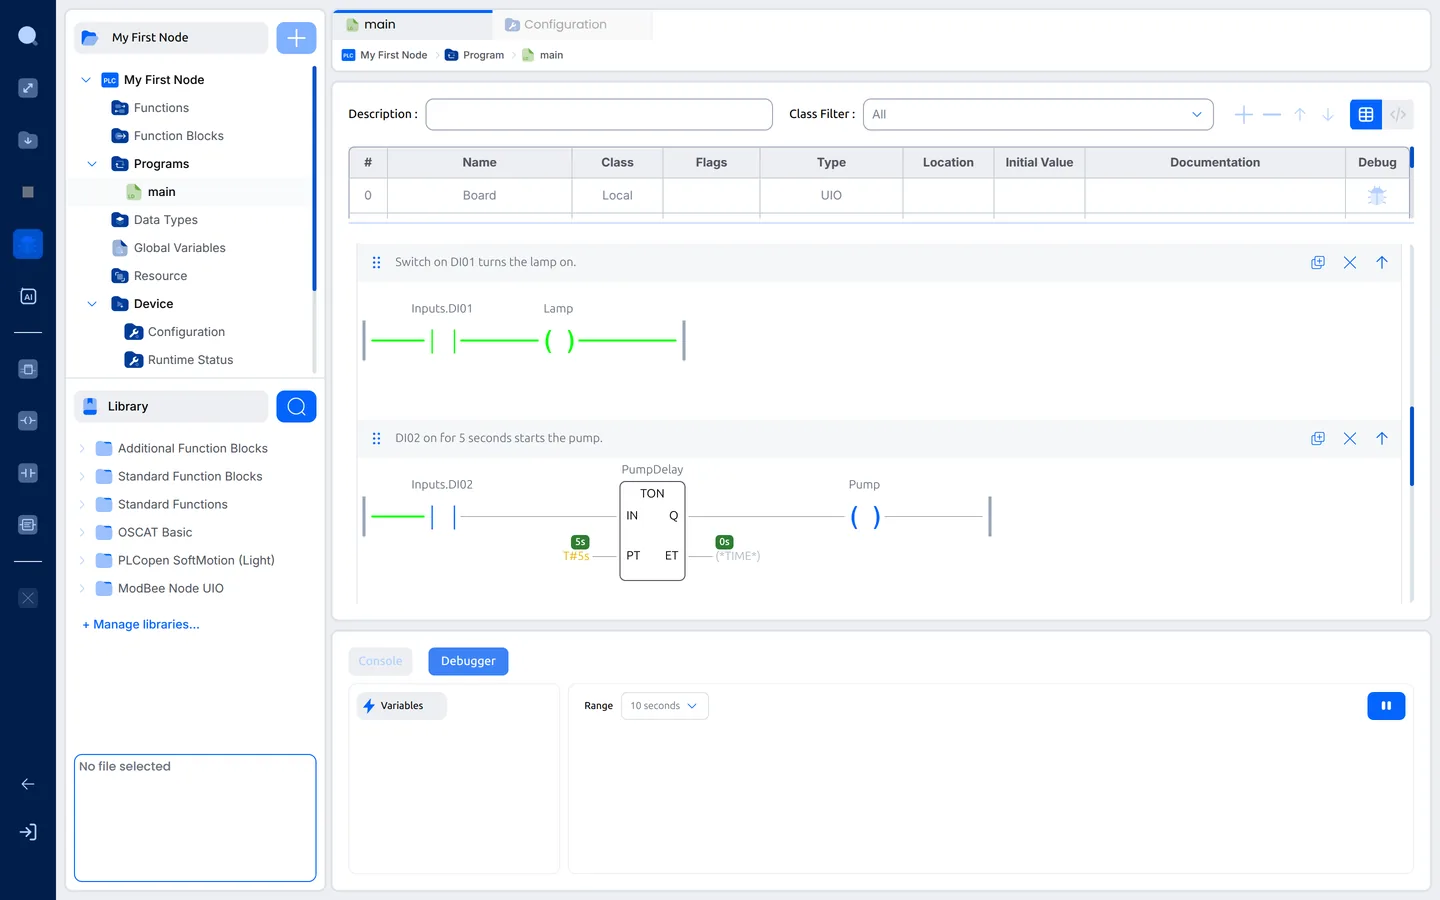Viewport: 1440px width, 900px height.
Task: Add a new variable with the plus icon
Action: tap(1244, 115)
